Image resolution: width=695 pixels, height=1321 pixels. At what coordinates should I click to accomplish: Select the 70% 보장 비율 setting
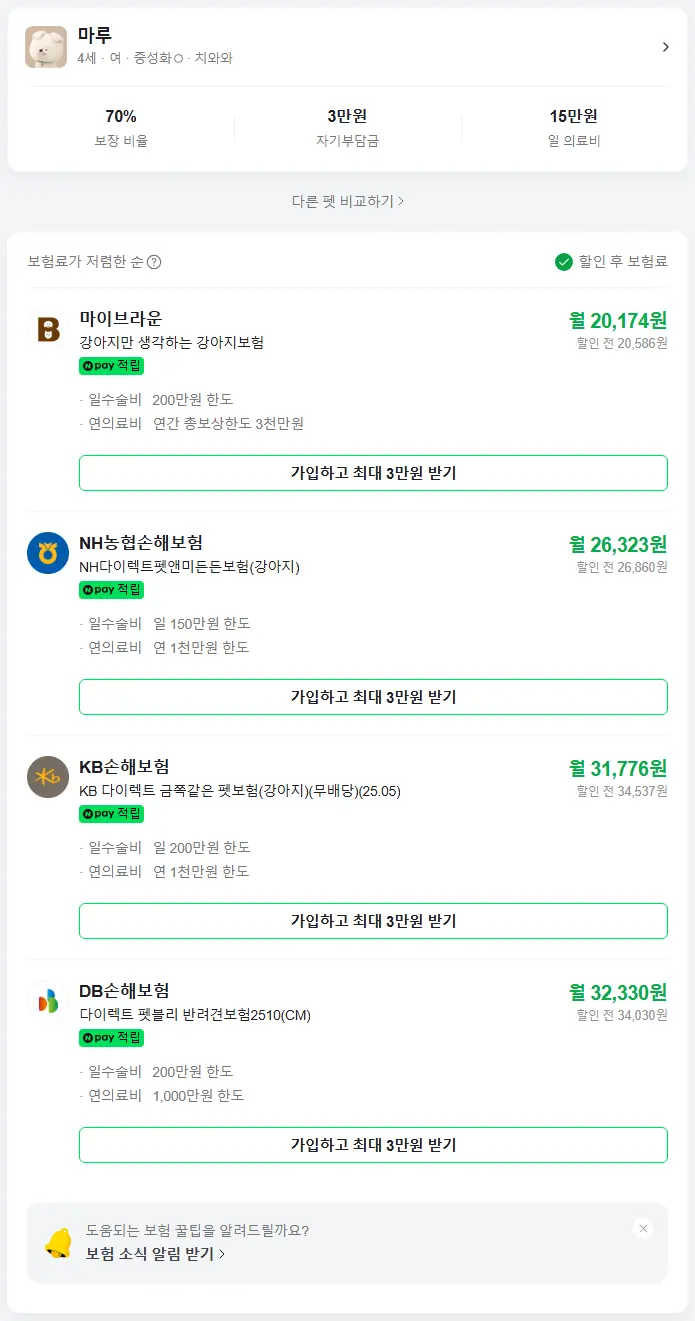pos(120,127)
